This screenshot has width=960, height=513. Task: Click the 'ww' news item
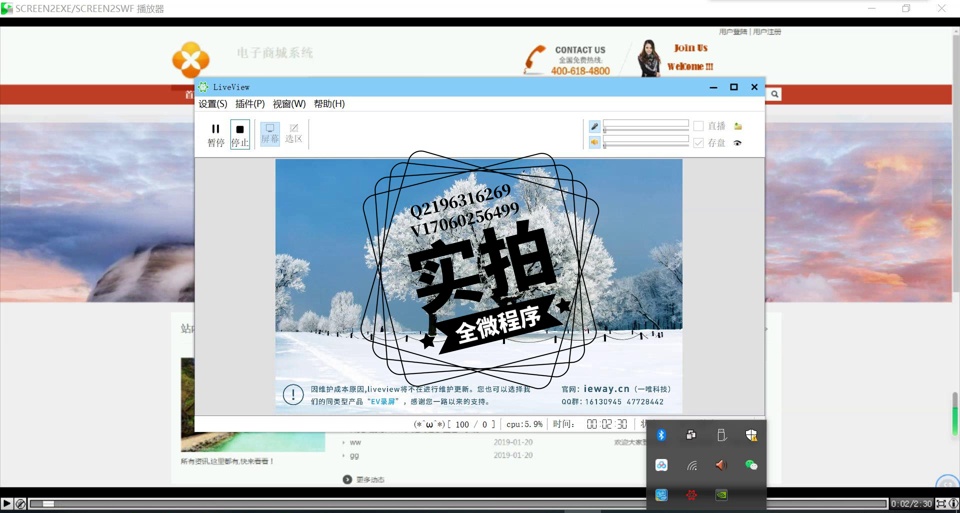[x=355, y=442]
